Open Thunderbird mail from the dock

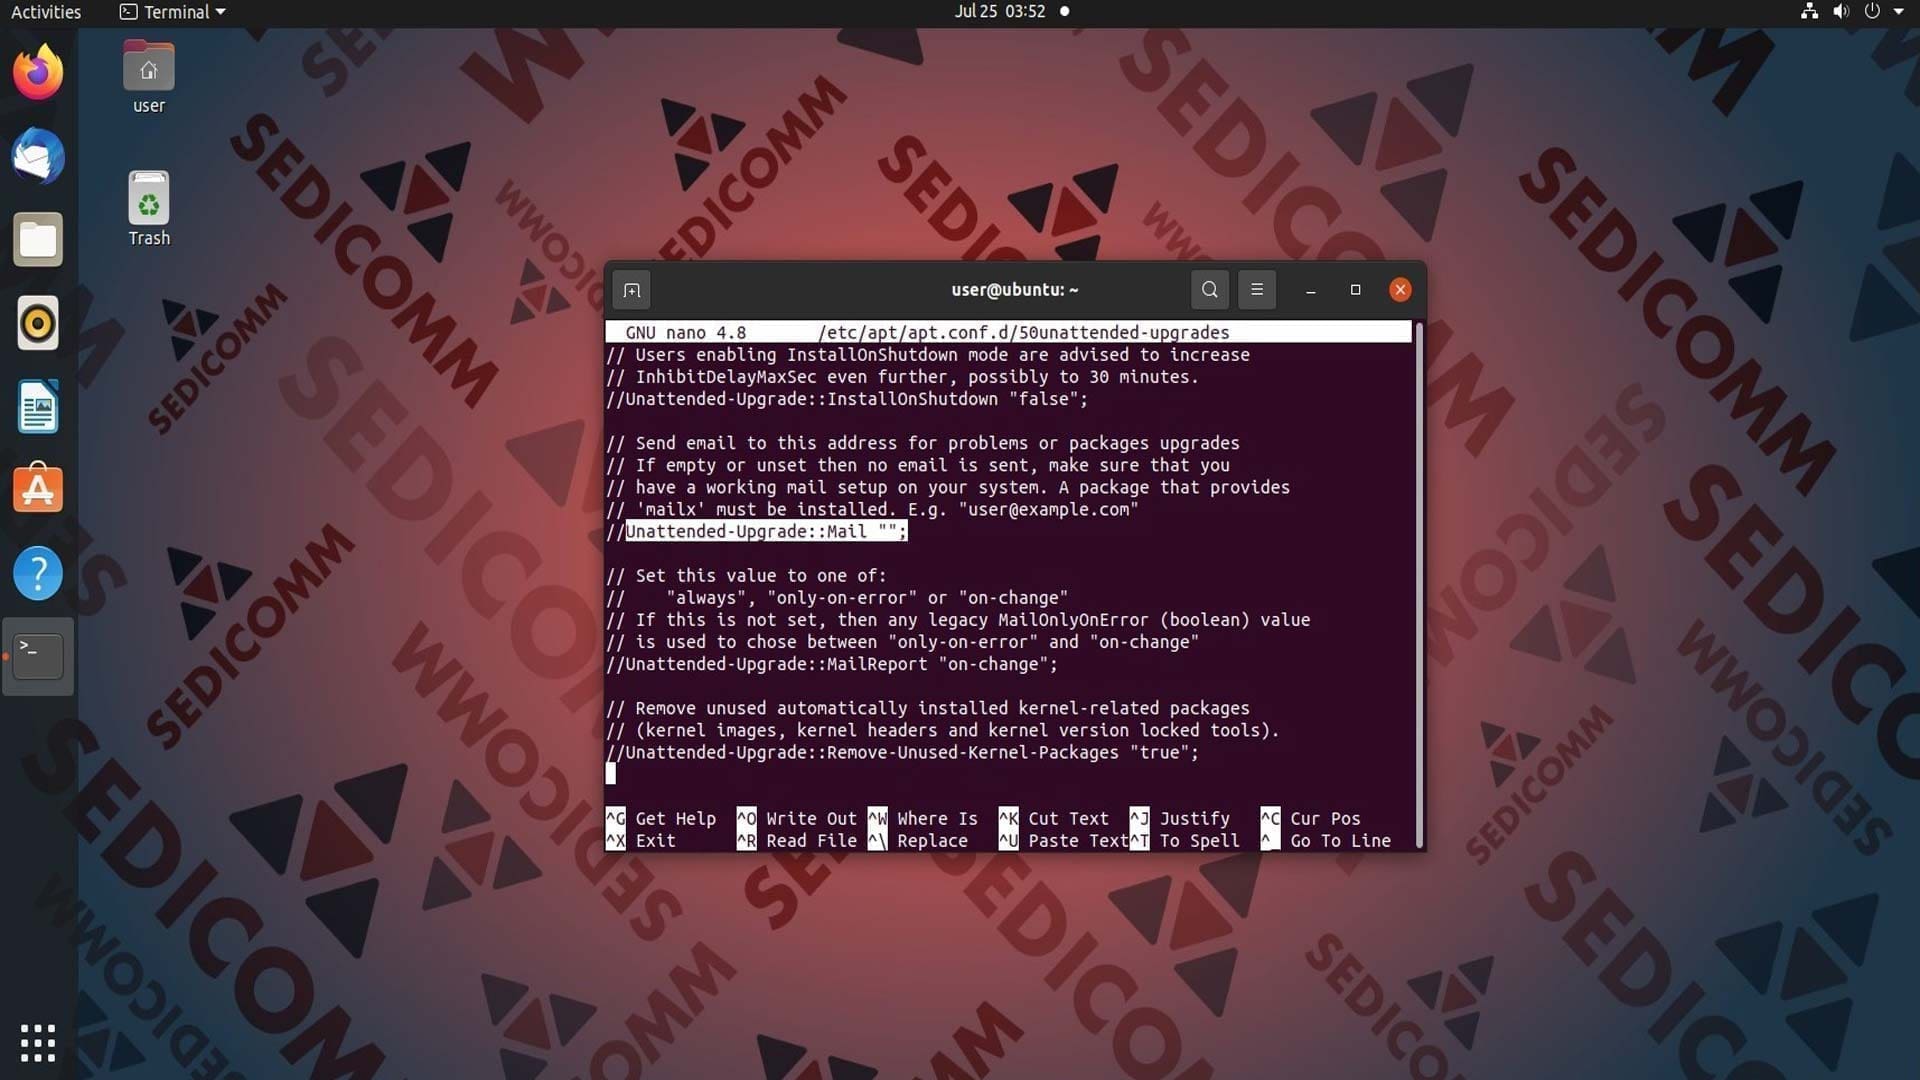[x=38, y=156]
